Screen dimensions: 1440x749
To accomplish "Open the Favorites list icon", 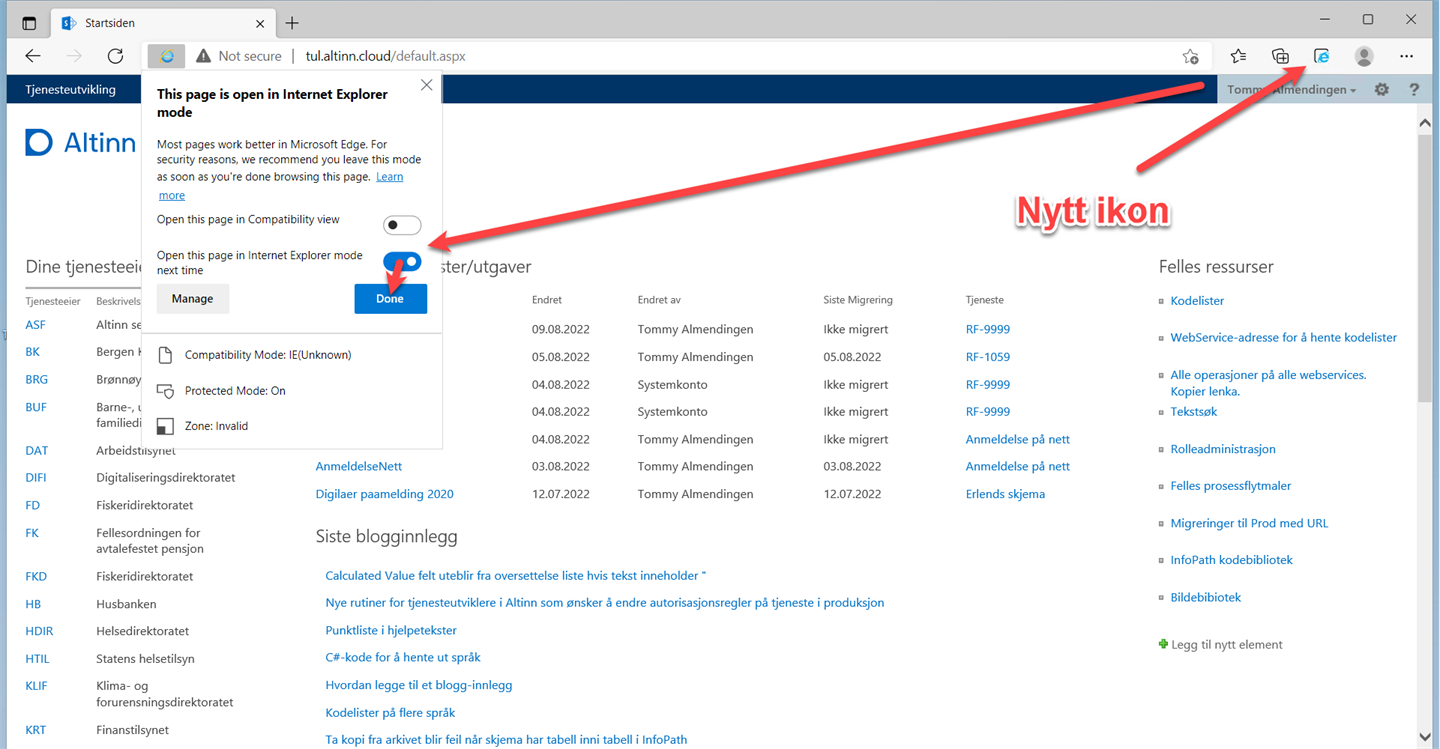I will [x=1238, y=56].
